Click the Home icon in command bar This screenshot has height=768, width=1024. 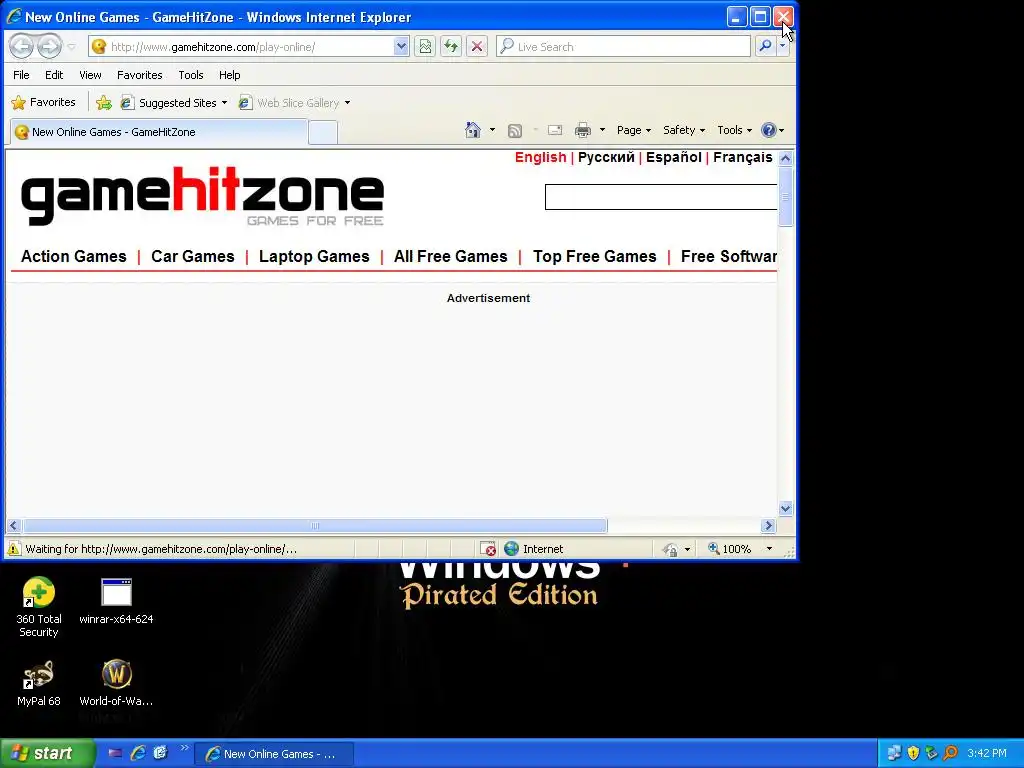(473, 130)
